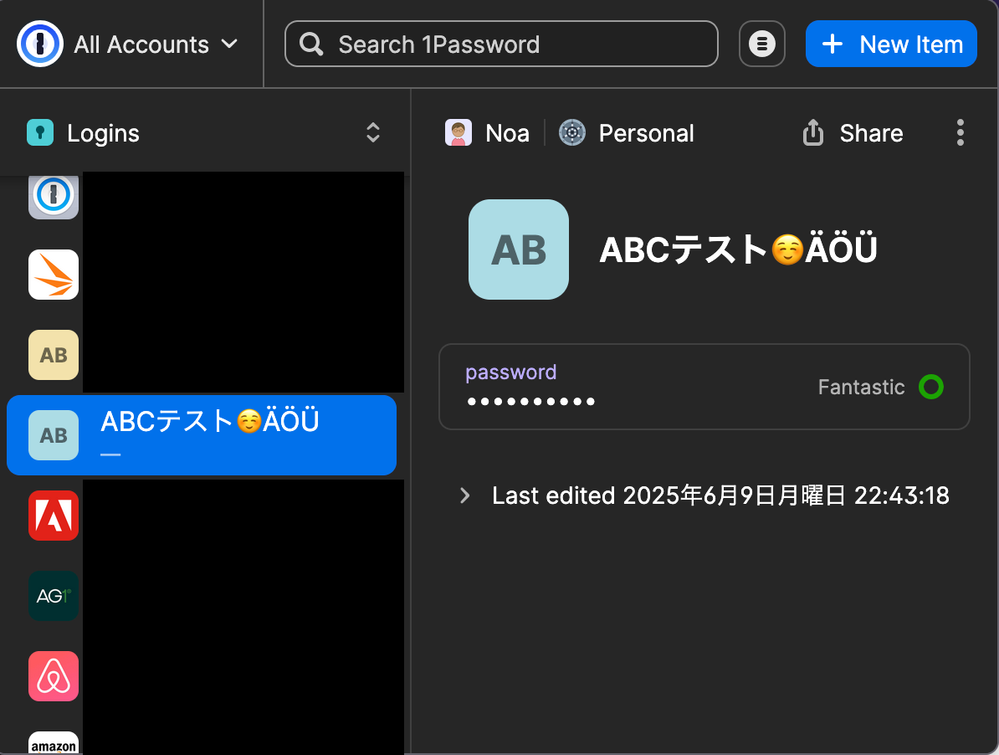Open the AGI login item
The width and height of the screenshot is (999, 755).
(x=54, y=596)
